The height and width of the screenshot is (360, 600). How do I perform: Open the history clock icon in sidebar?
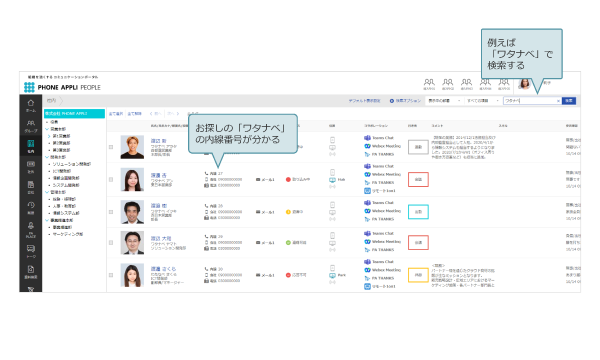[x=31, y=205]
